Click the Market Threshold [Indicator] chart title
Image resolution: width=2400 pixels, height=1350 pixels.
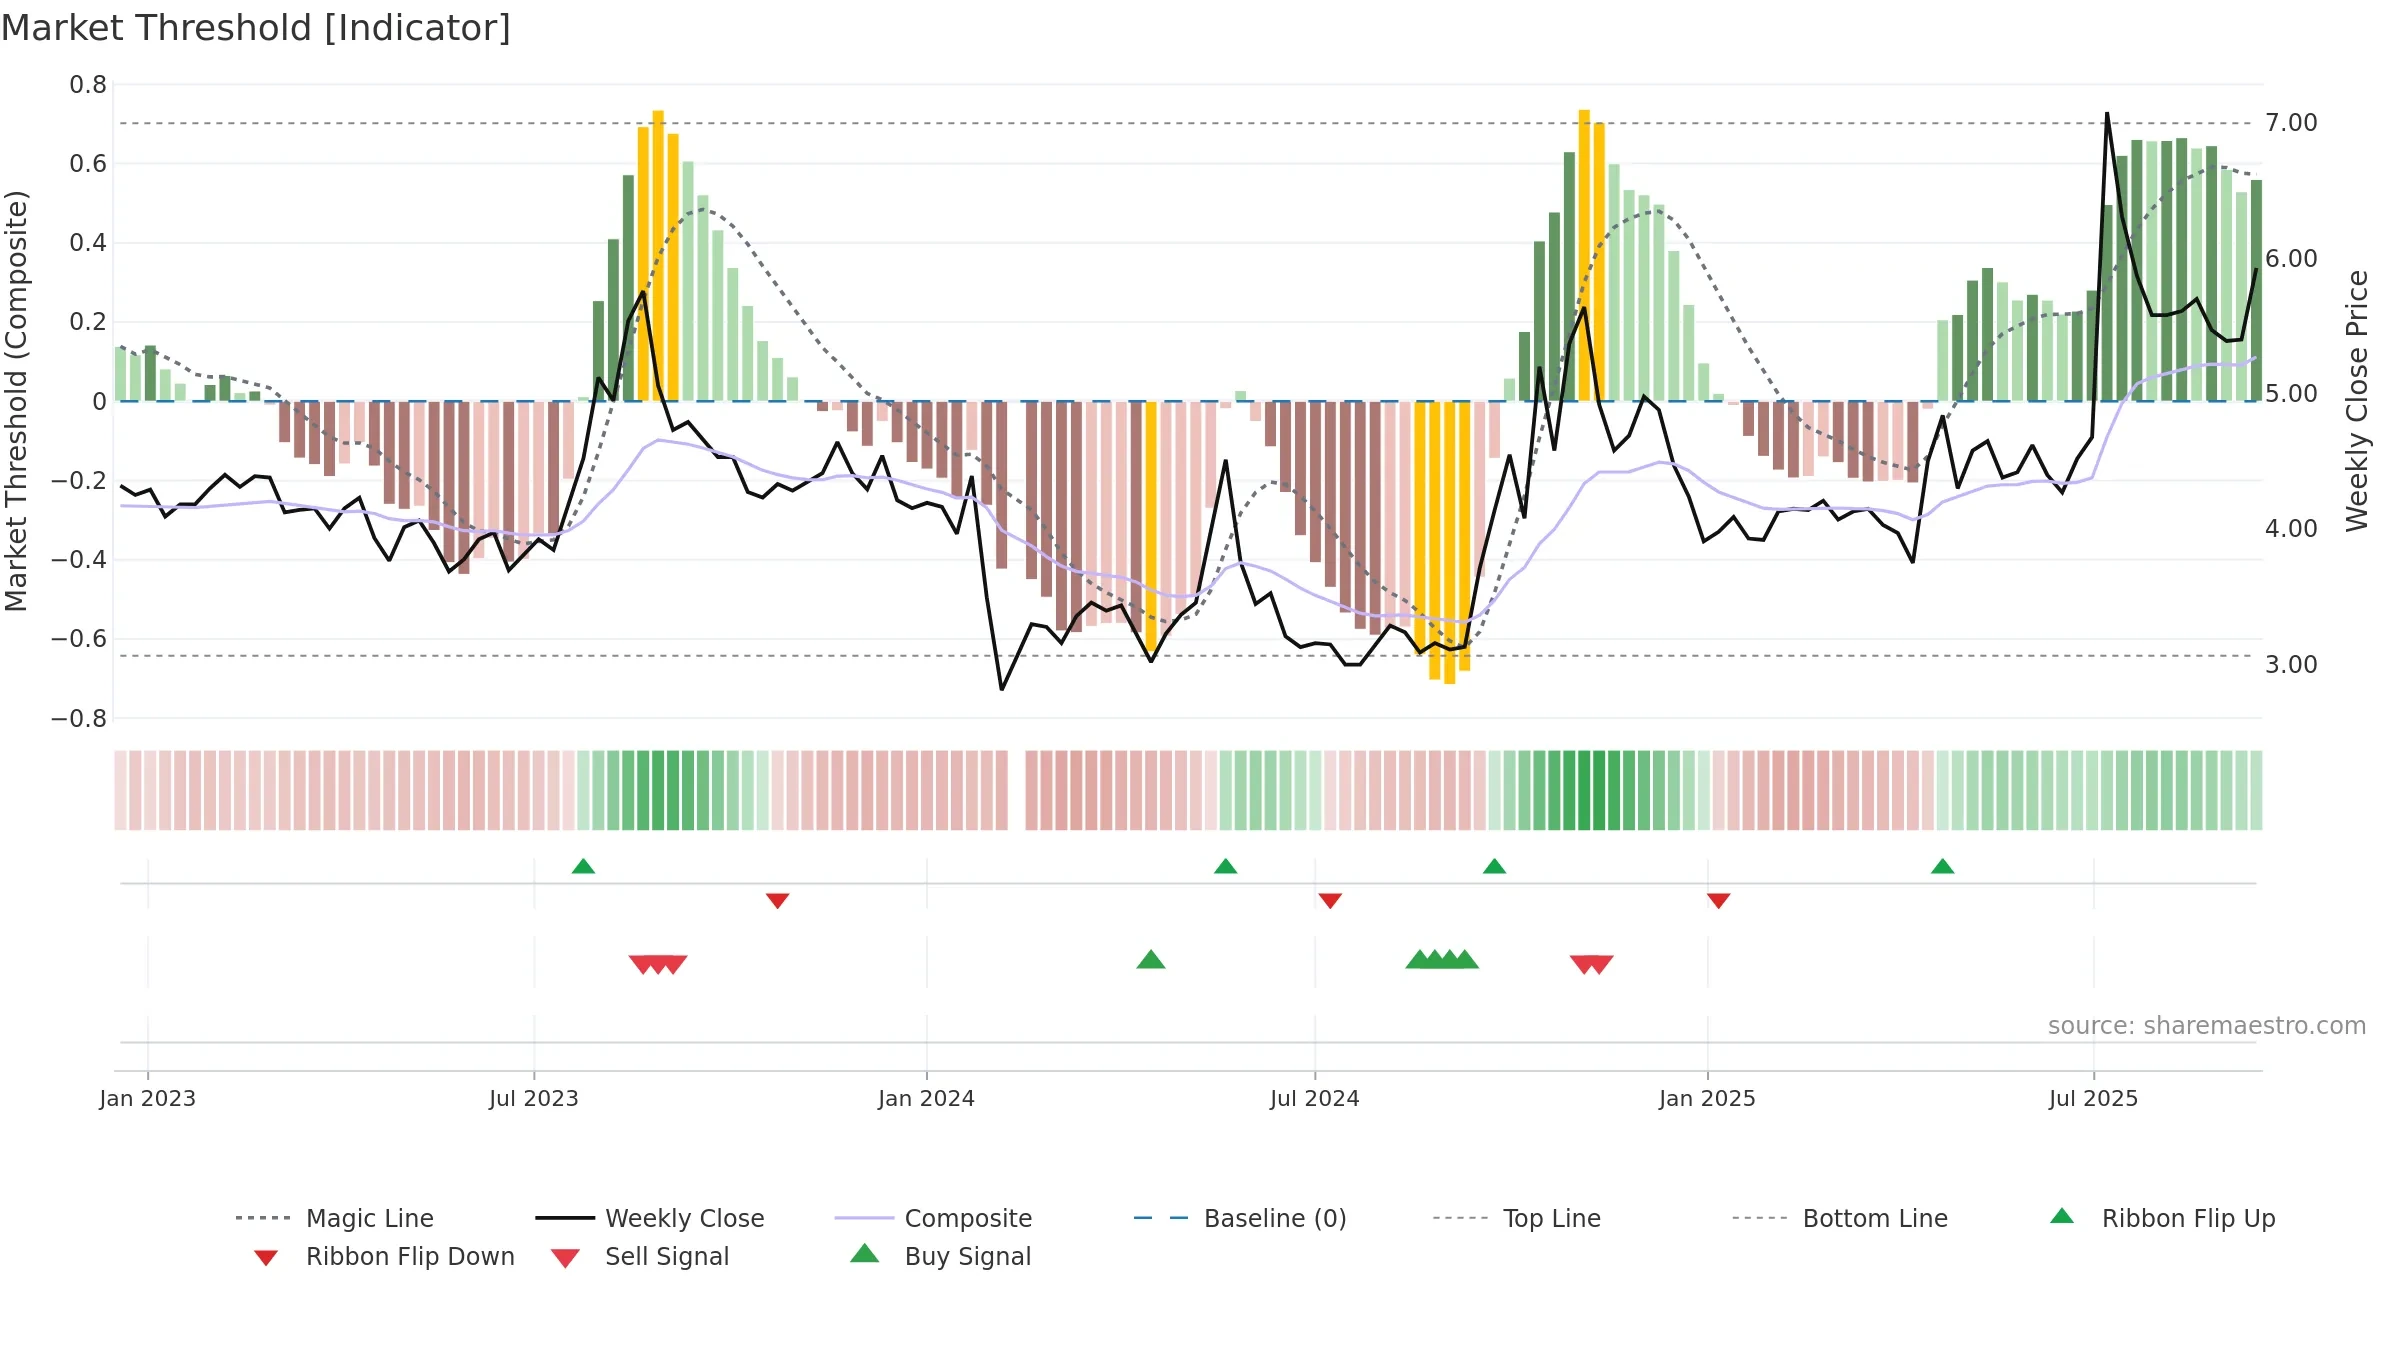[x=256, y=28]
